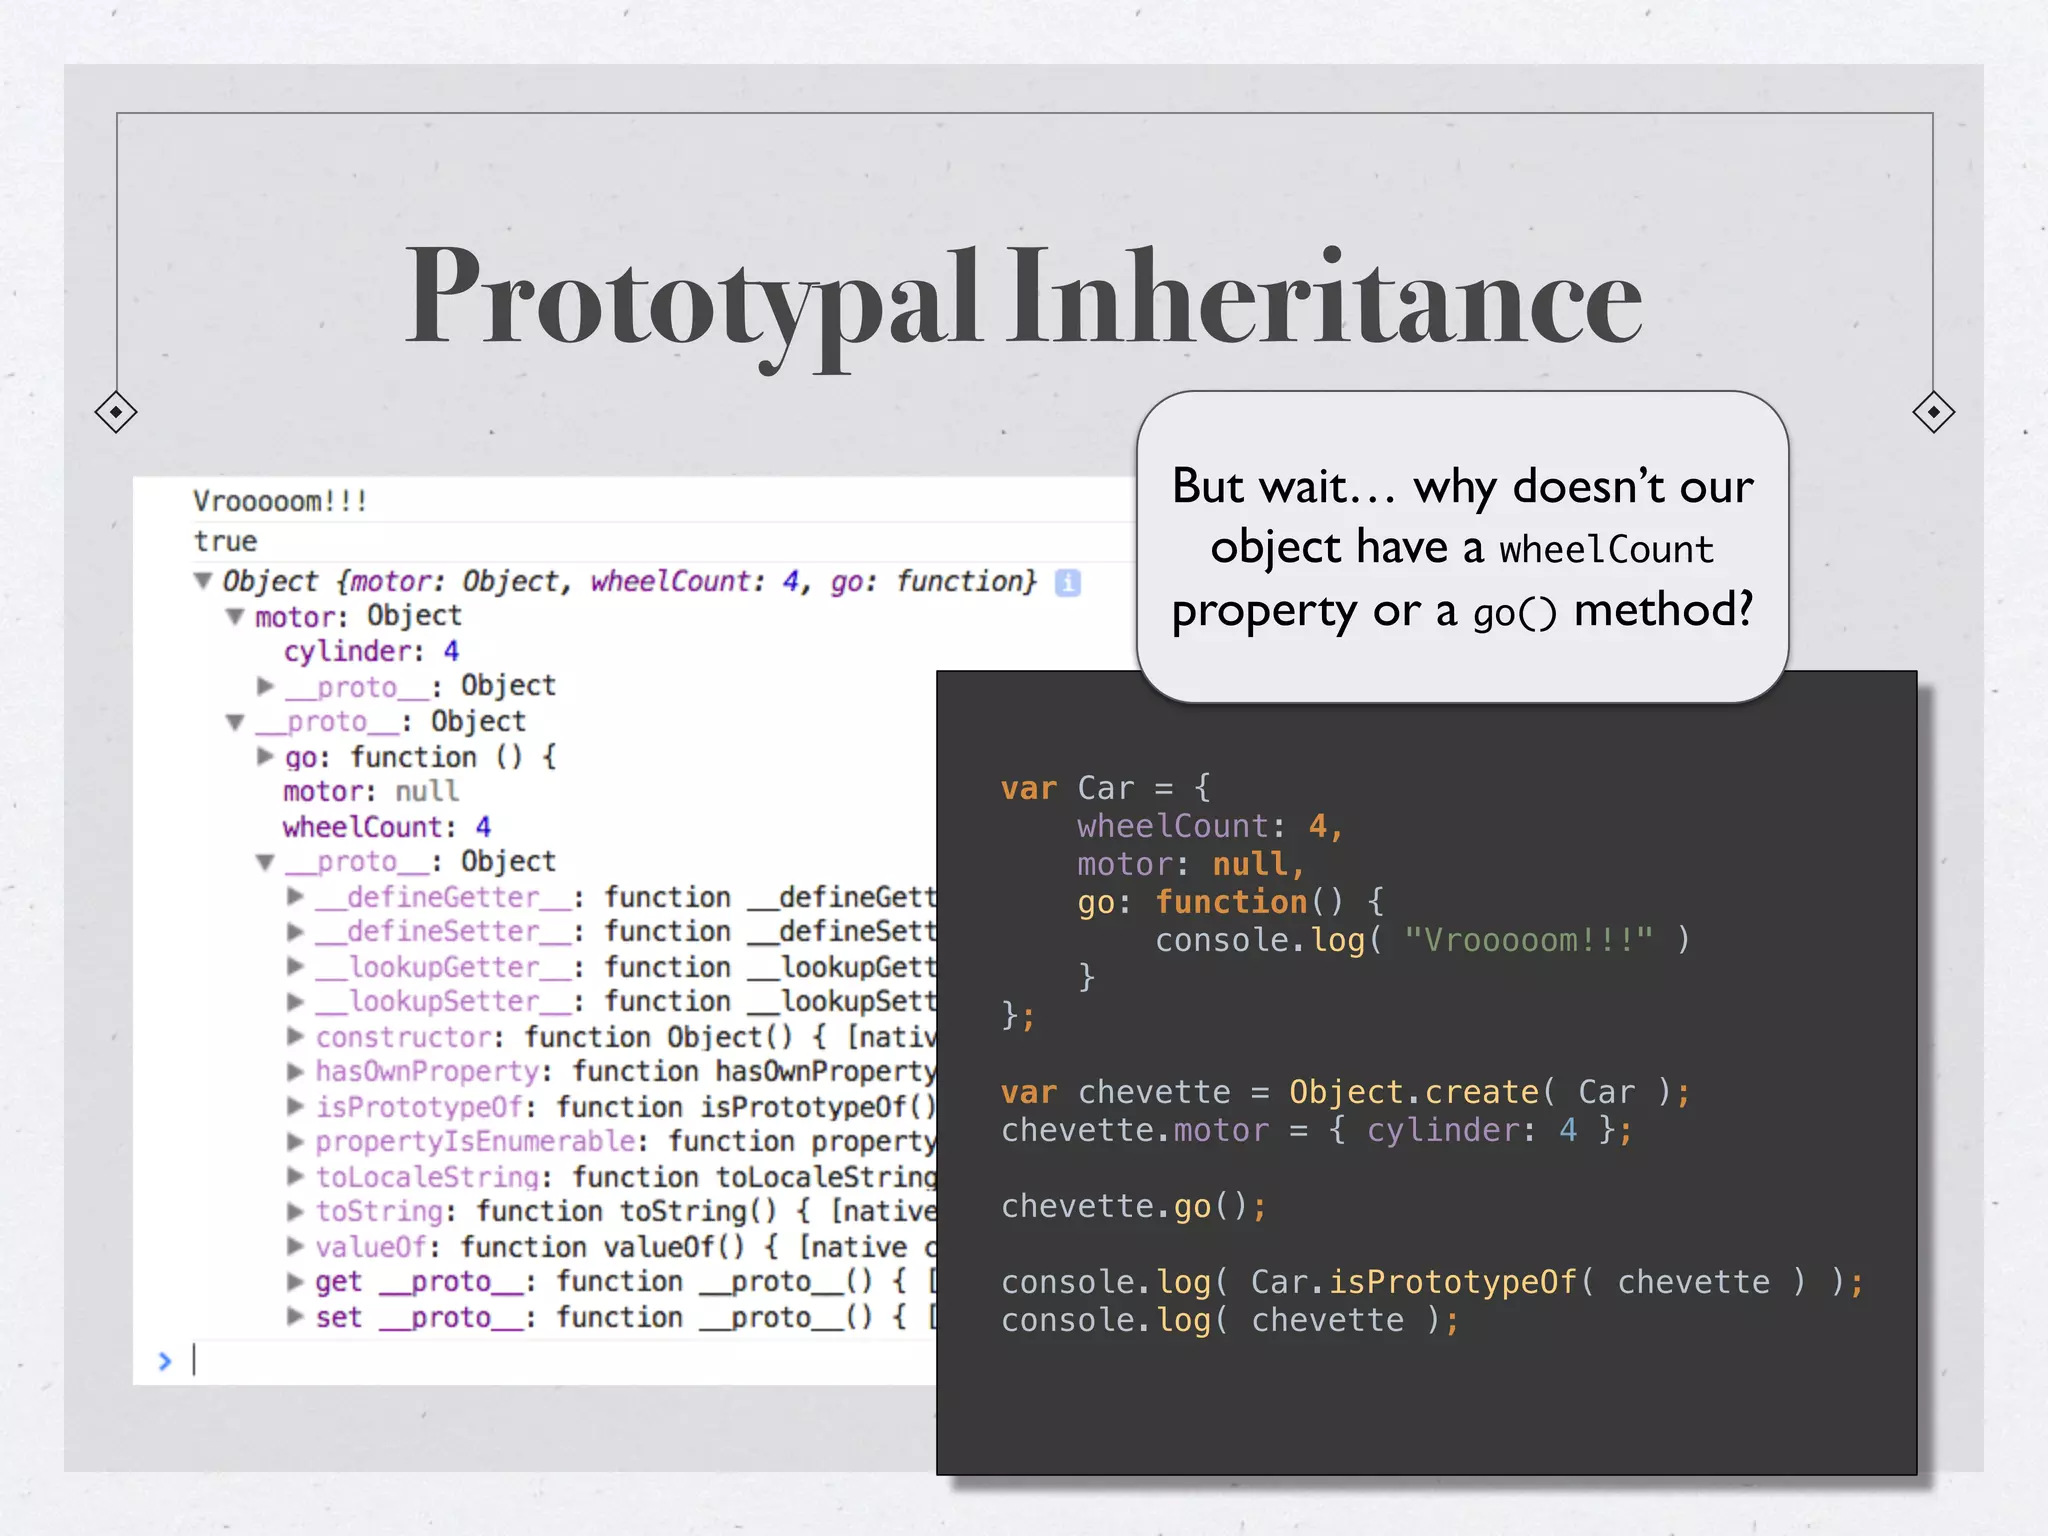Viewport: 2048px width, 1536px height.
Task: Collapse the top-level Object tree
Action: tap(203, 580)
